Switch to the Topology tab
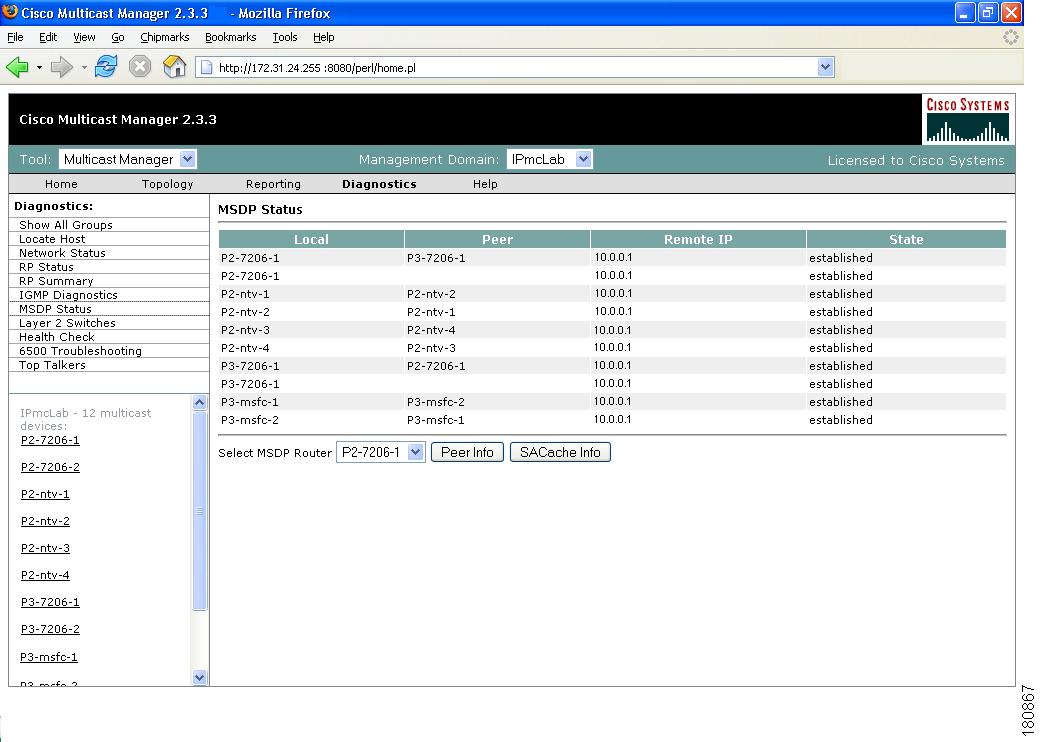The width and height of the screenshot is (1043, 742). tap(168, 184)
